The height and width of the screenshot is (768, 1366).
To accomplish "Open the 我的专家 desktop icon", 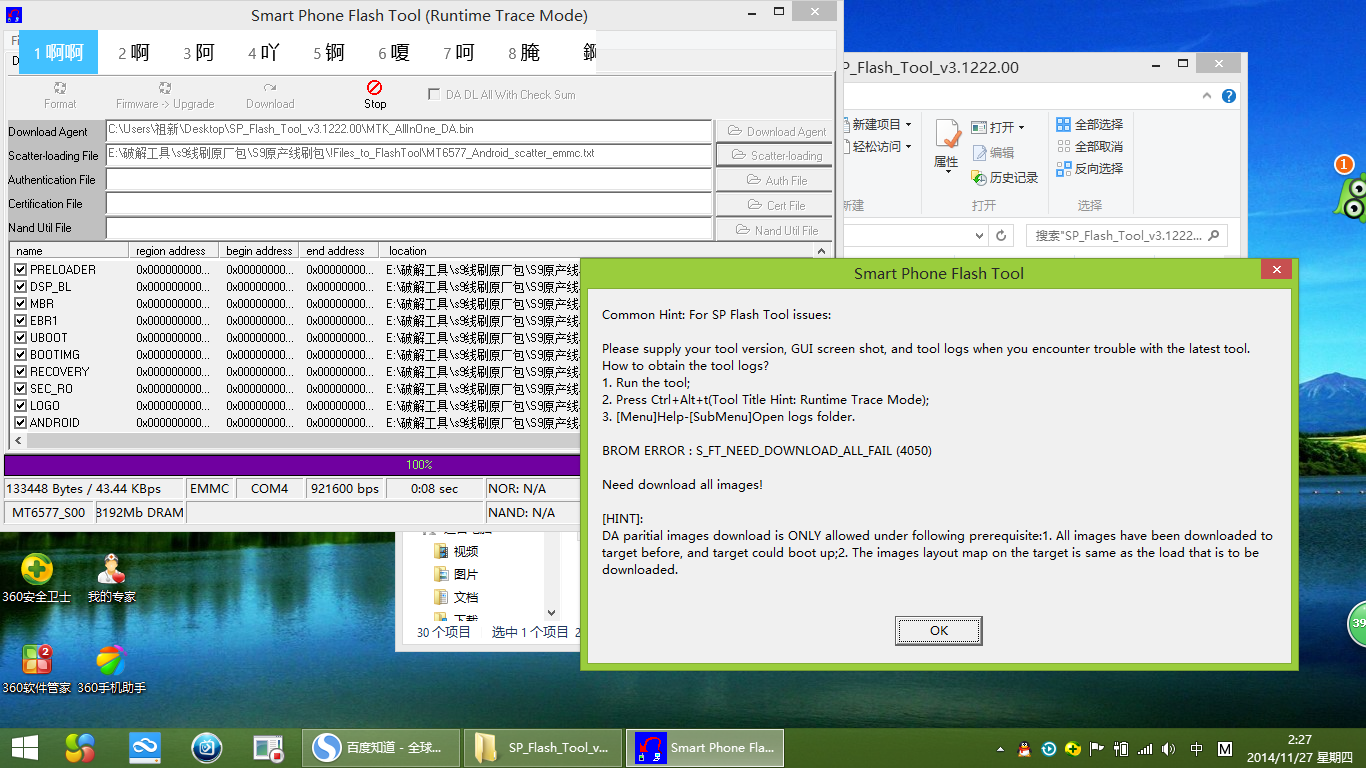I will coord(111,578).
